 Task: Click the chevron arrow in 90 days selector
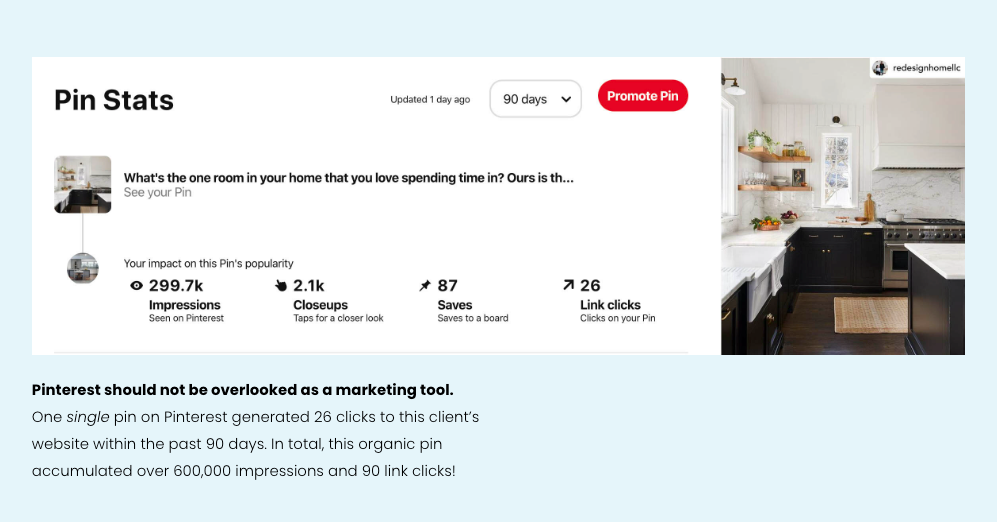(566, 99)
